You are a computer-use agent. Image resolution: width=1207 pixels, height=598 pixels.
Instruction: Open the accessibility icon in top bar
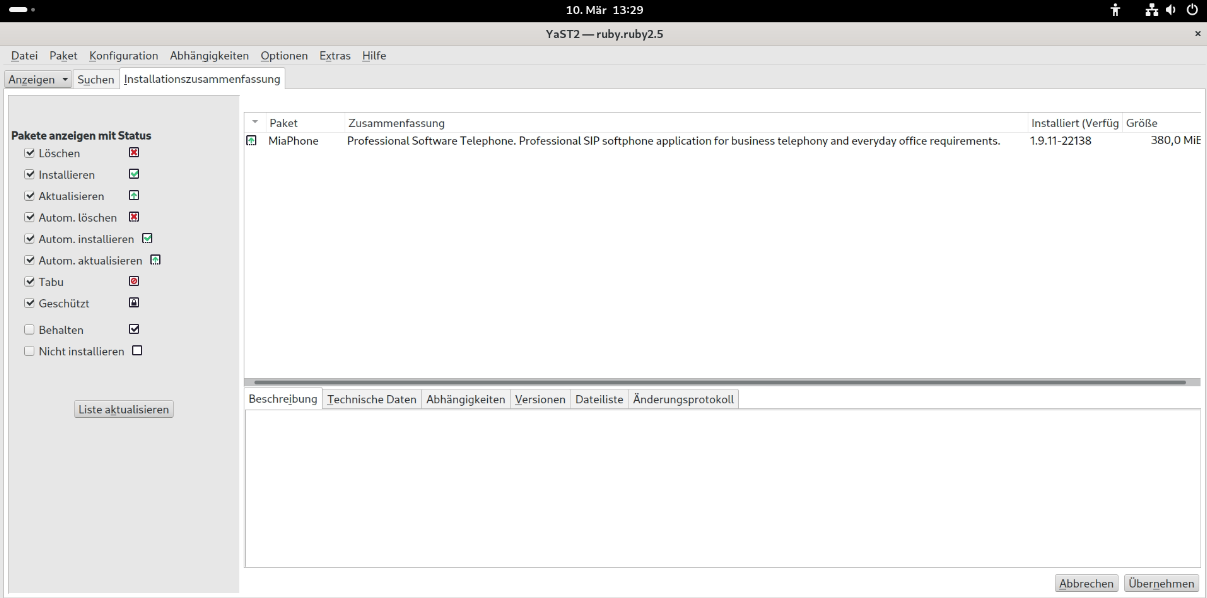[x=1116, y=10]
